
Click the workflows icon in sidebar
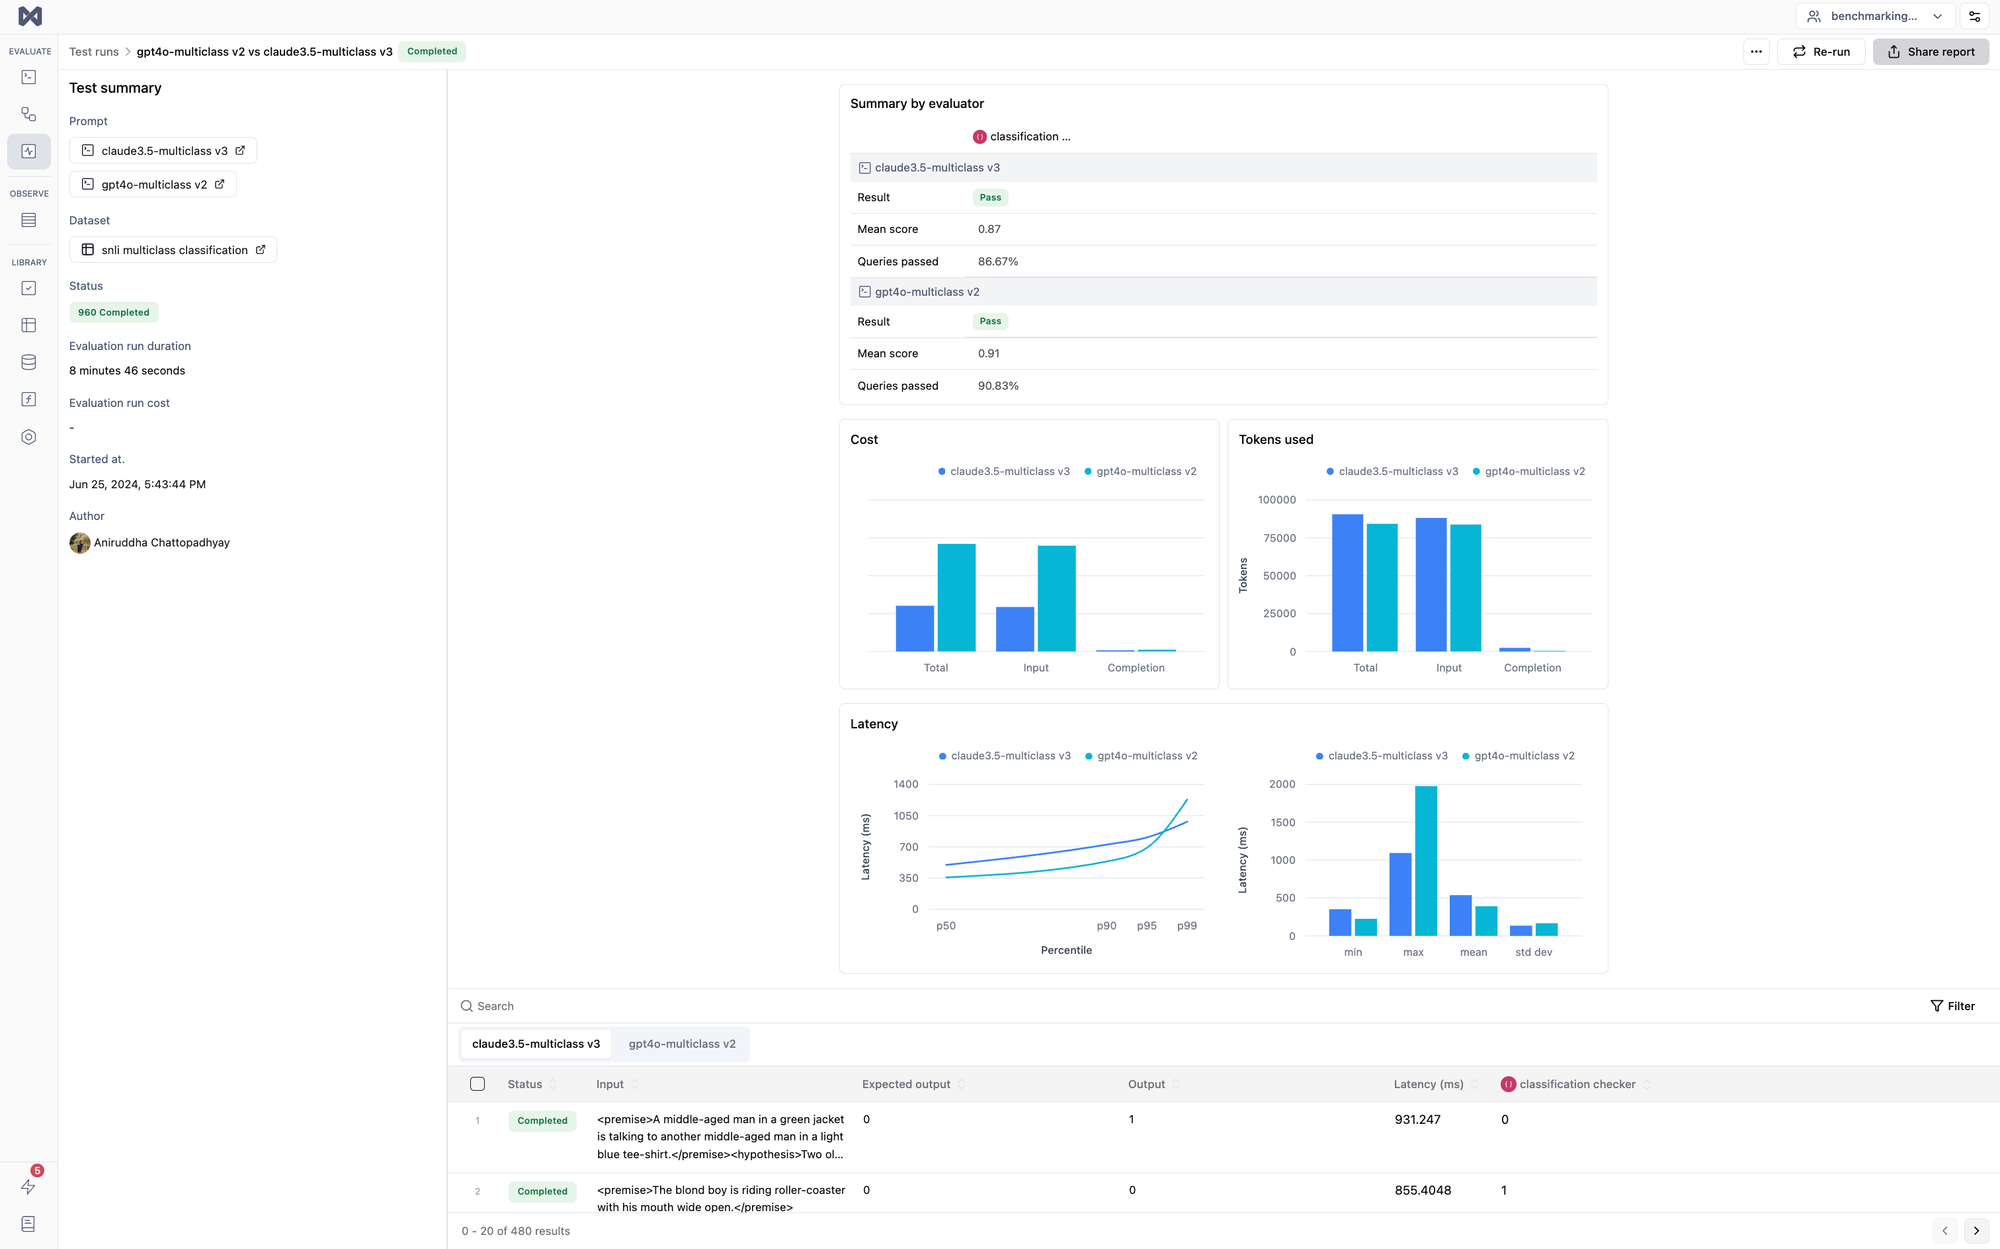pyautogui.click(x=28, y=114)
